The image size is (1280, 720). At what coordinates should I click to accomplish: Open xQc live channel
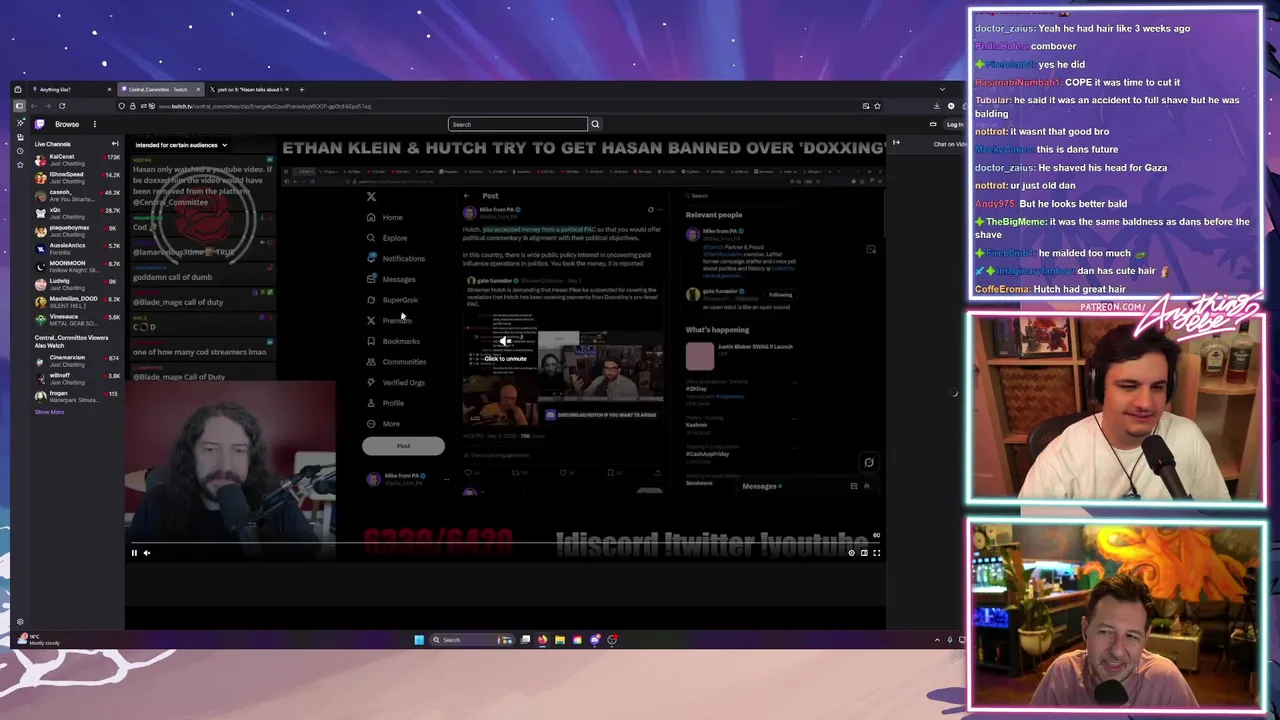tap(78, 213)
